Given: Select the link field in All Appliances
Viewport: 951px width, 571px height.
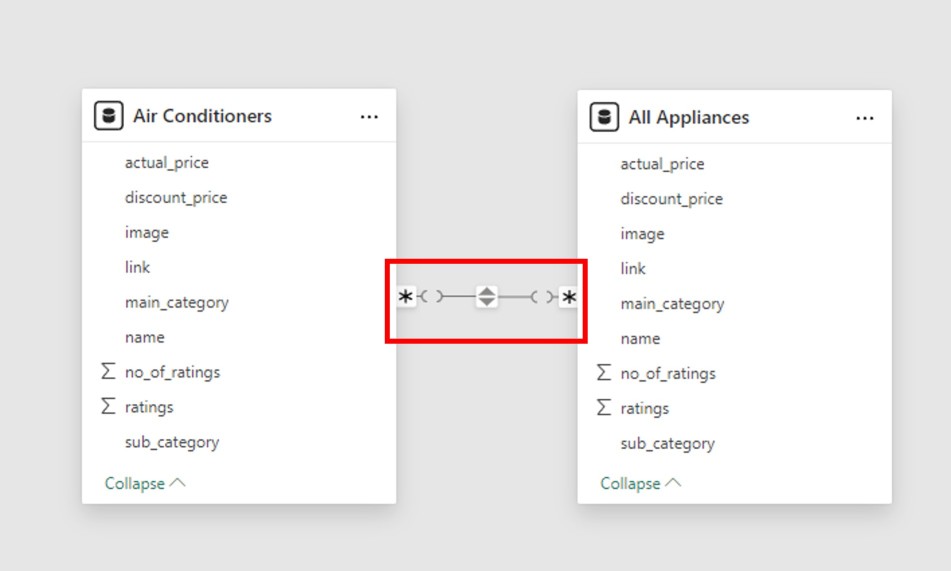Looking at the screenshot, I should [x=633, y=268].
